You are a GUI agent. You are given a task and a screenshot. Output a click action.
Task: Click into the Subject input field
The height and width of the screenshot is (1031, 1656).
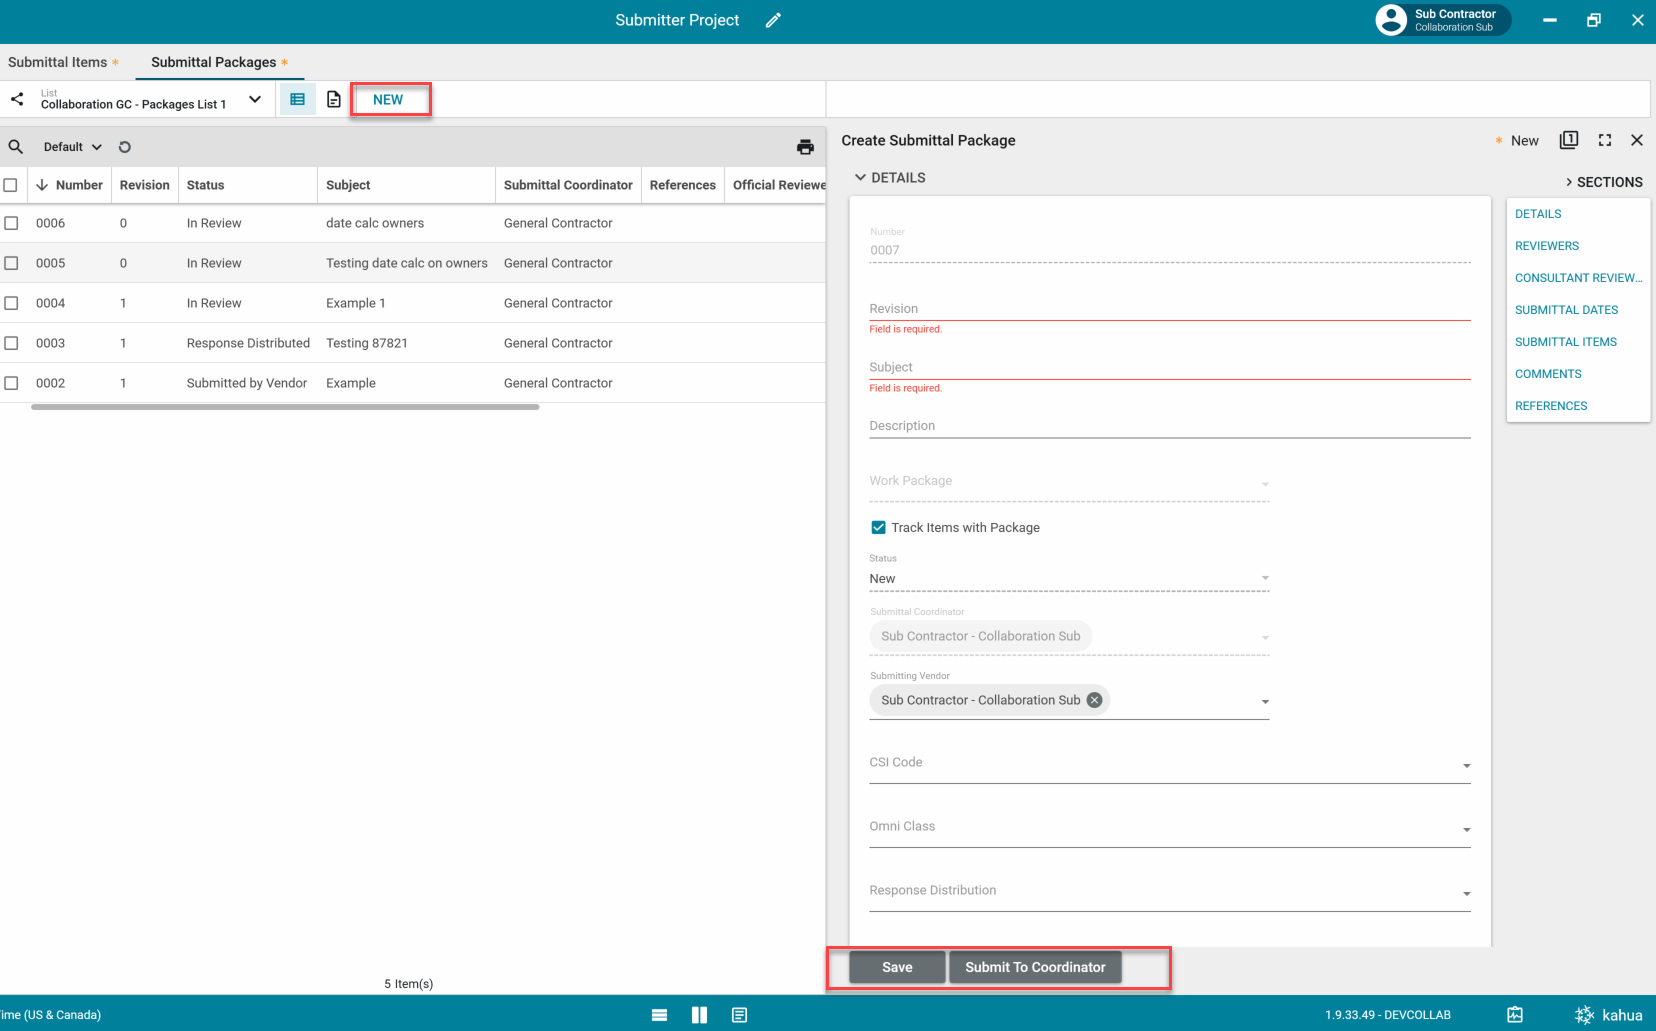pyautogui.click(x=1168, y=367)
